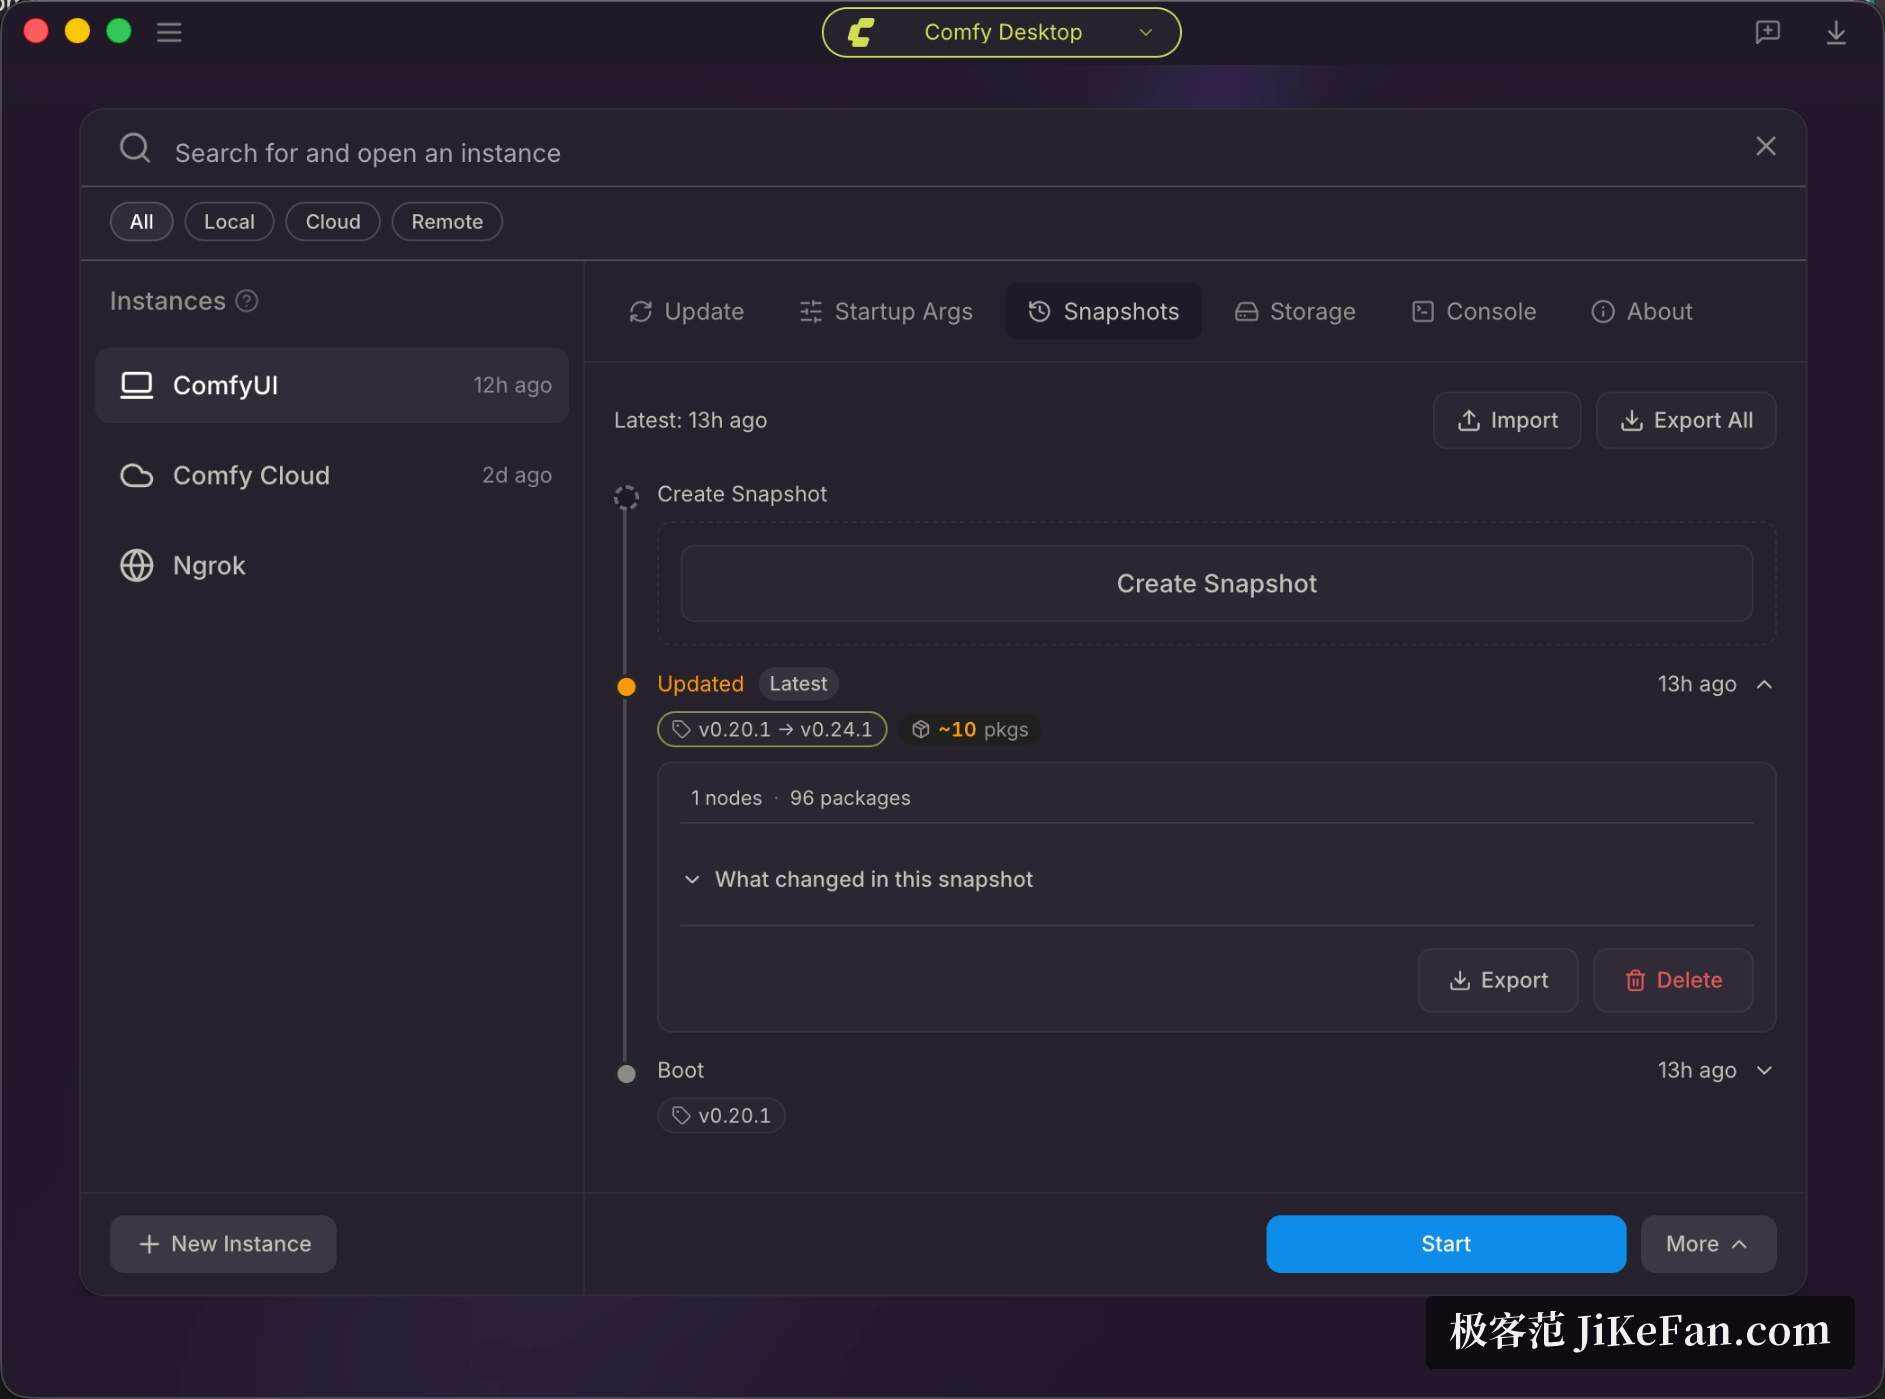
Task: Click the tag icon in v0.20.1 → v0.24.1 badge
Action: point(681,729)
